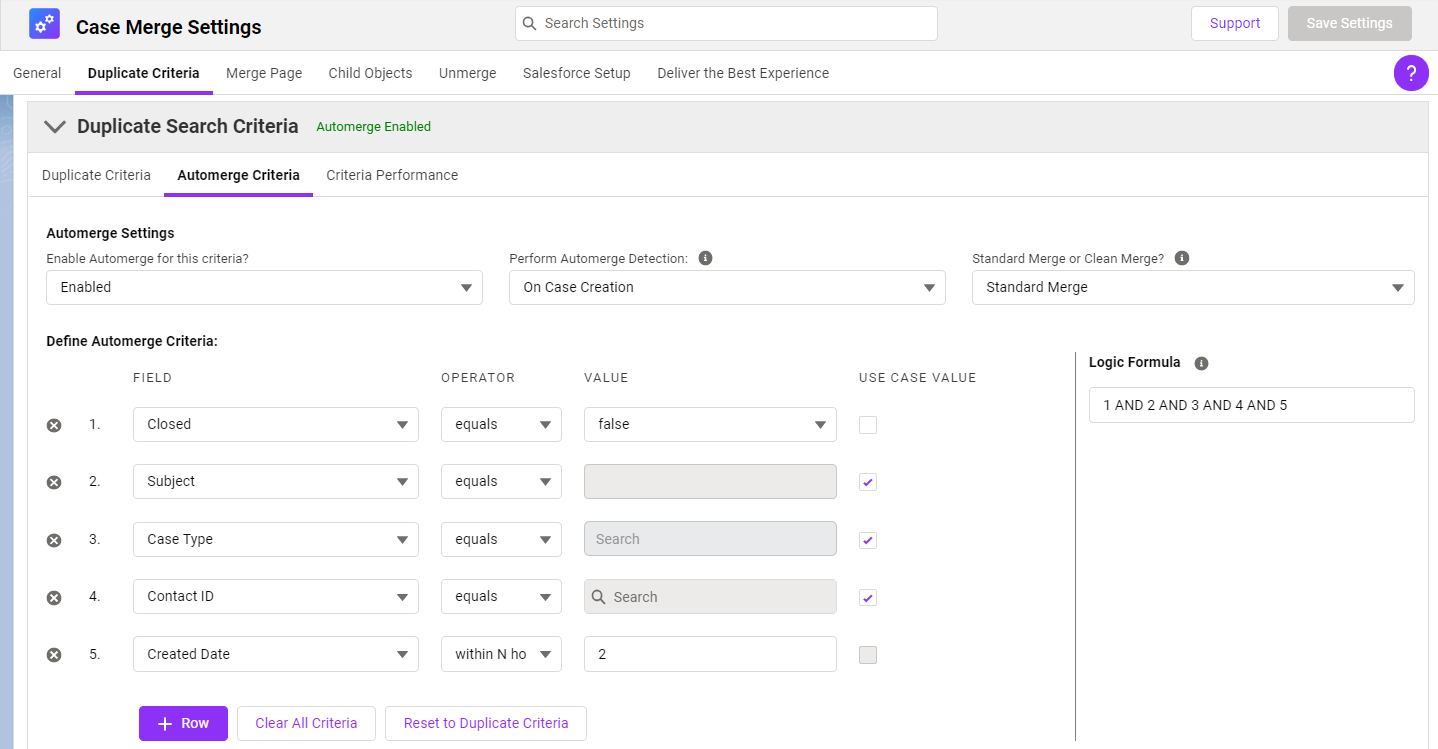Image resolution: width=1438 pixels, height=749 pixels.
Task: Toggle Use Case Value checkbox for Case Type
Action: pyautogui.click(x=868, y=540)
